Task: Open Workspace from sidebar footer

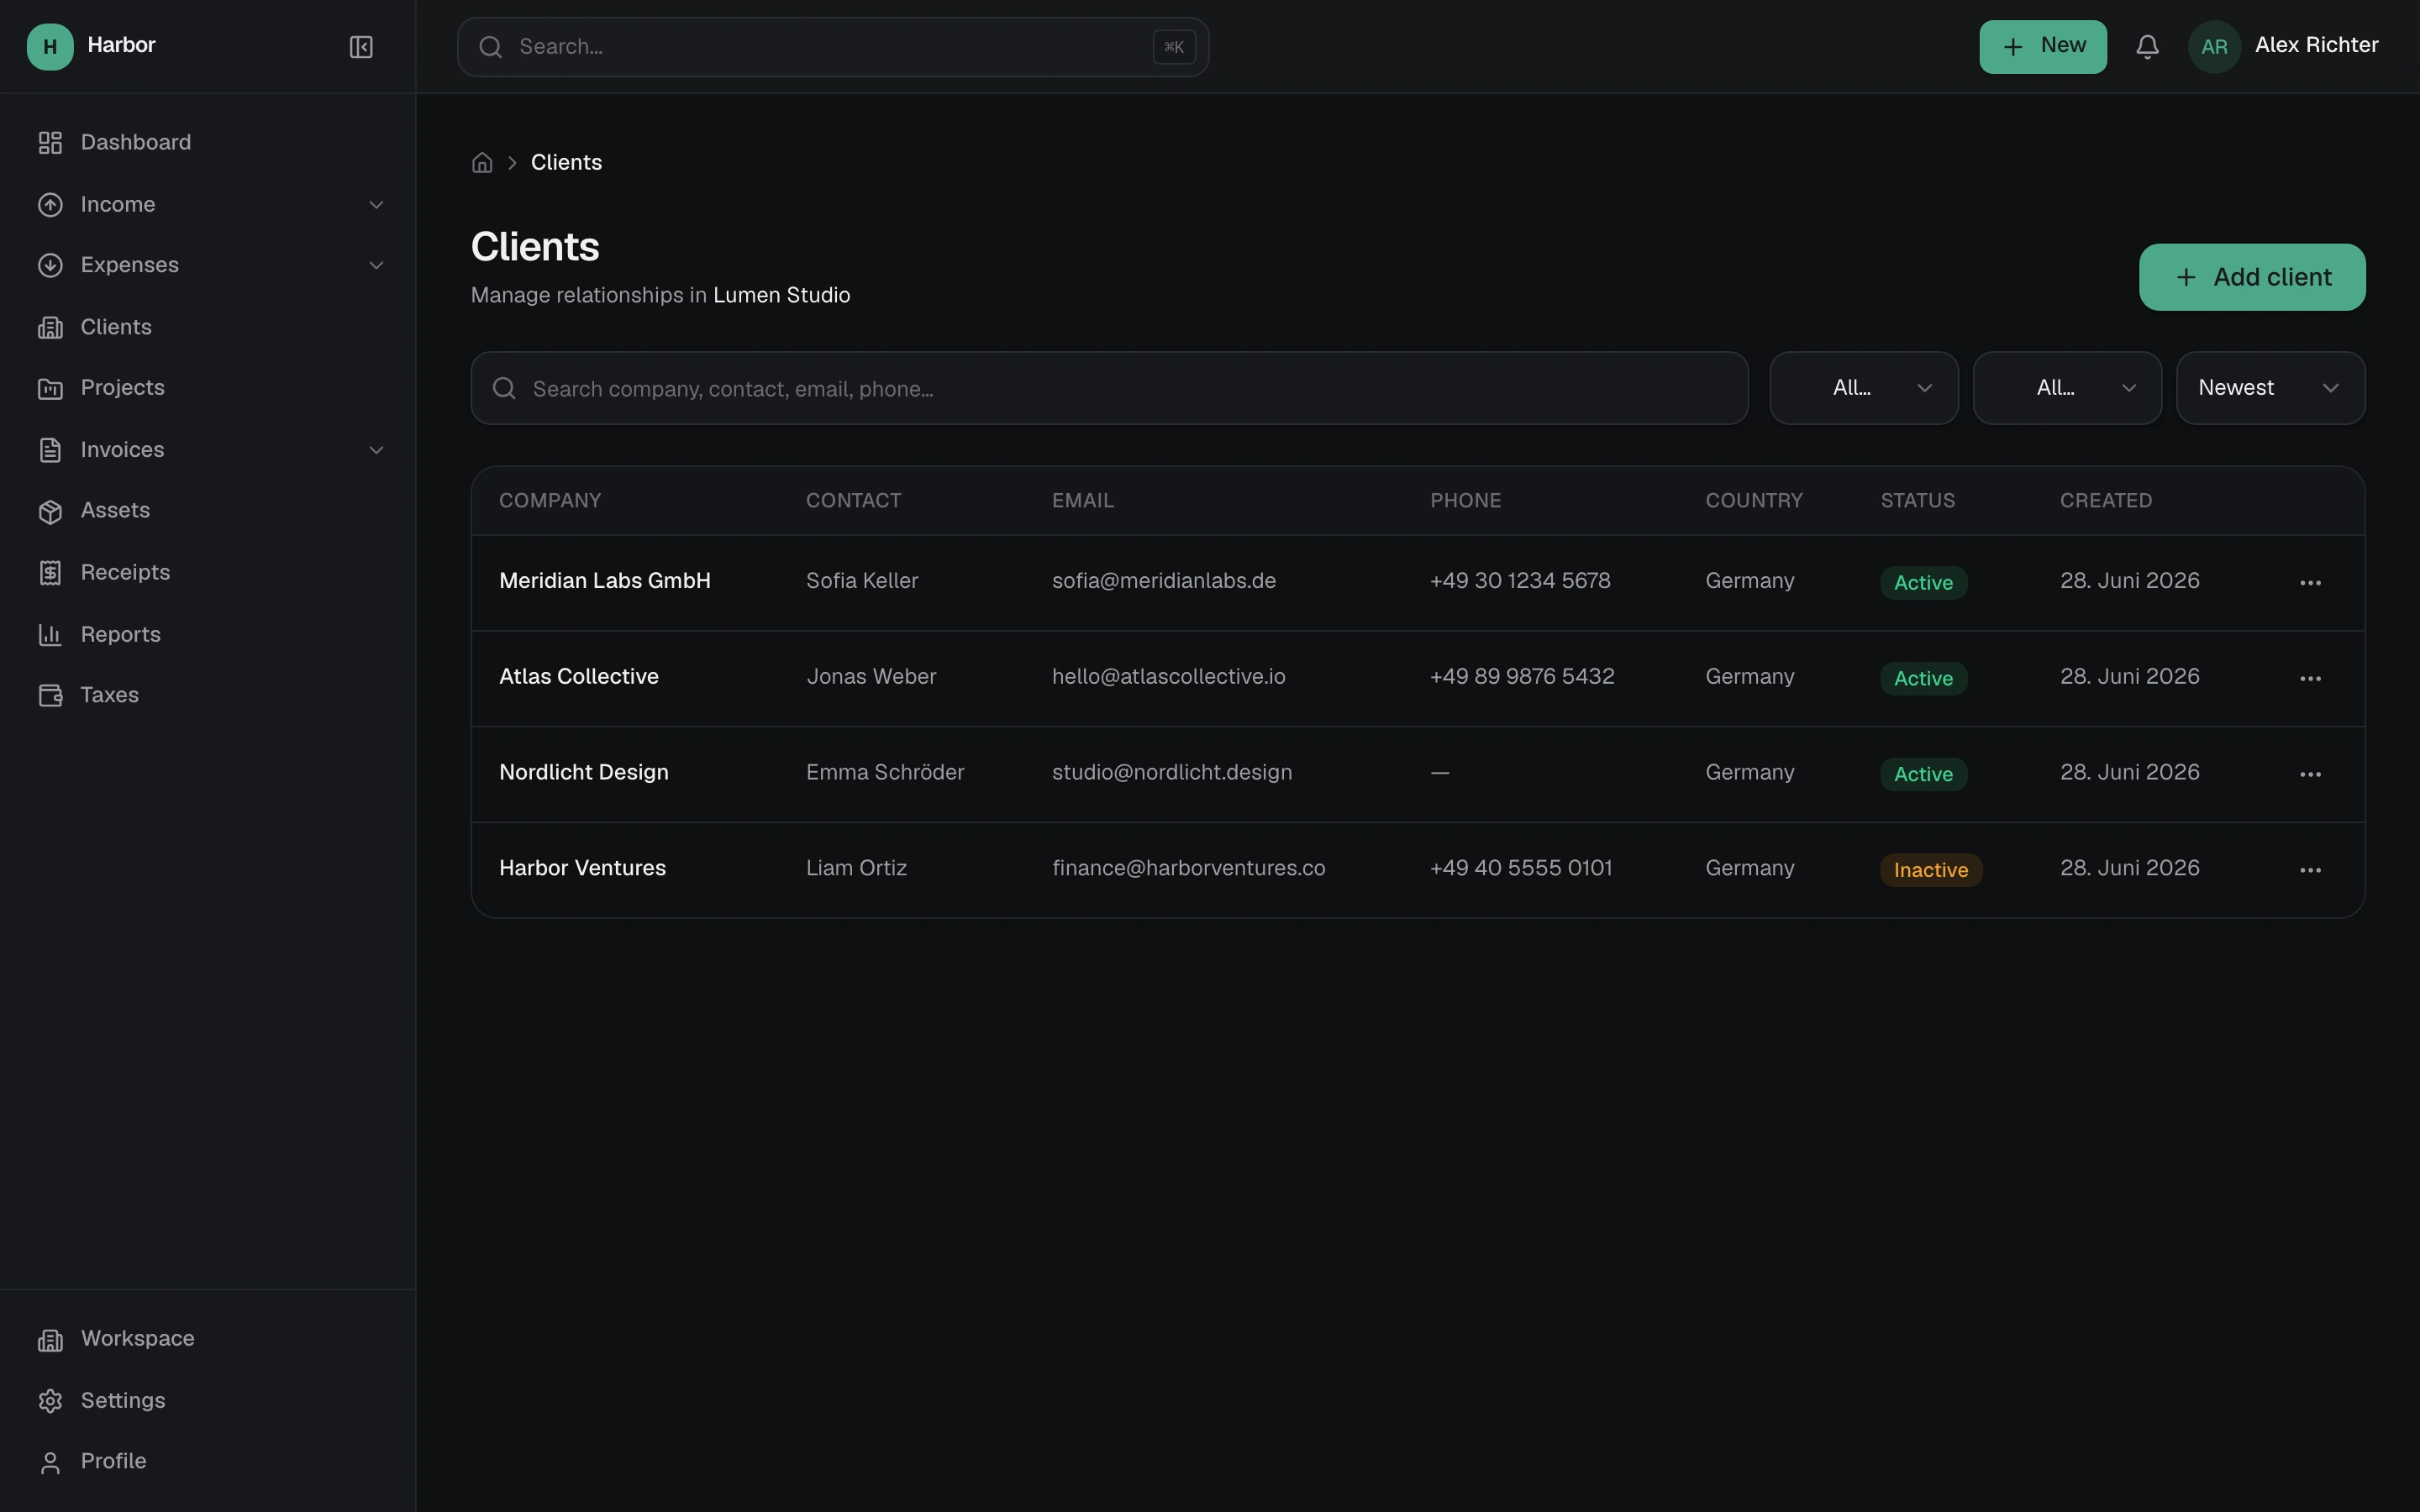Action: 207,1339
